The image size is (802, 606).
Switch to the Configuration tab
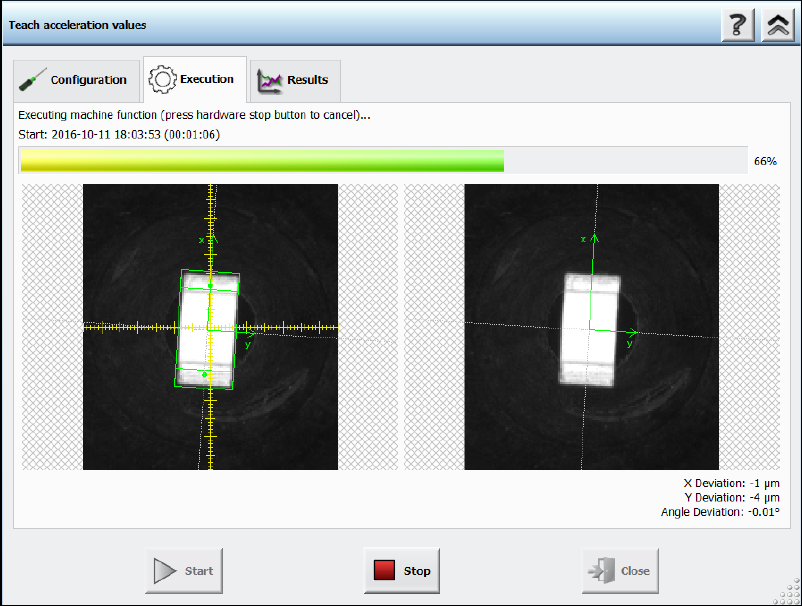(88, 80)
